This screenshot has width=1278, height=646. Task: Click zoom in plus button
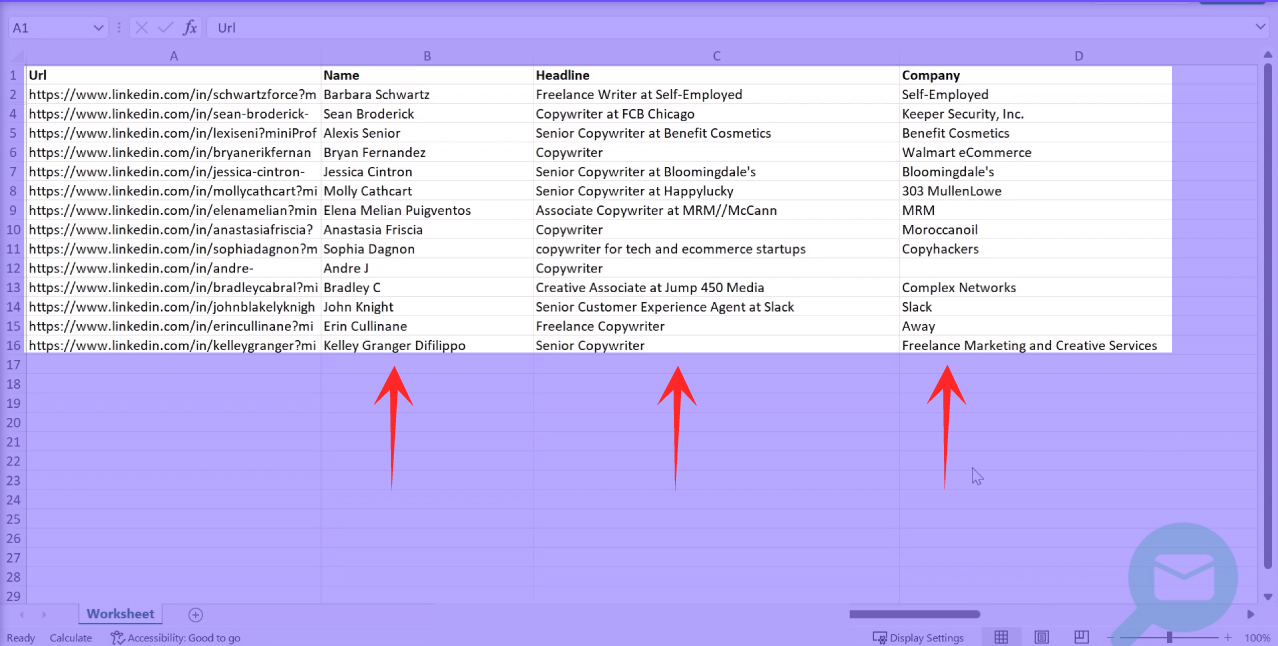coord(1228,638)
